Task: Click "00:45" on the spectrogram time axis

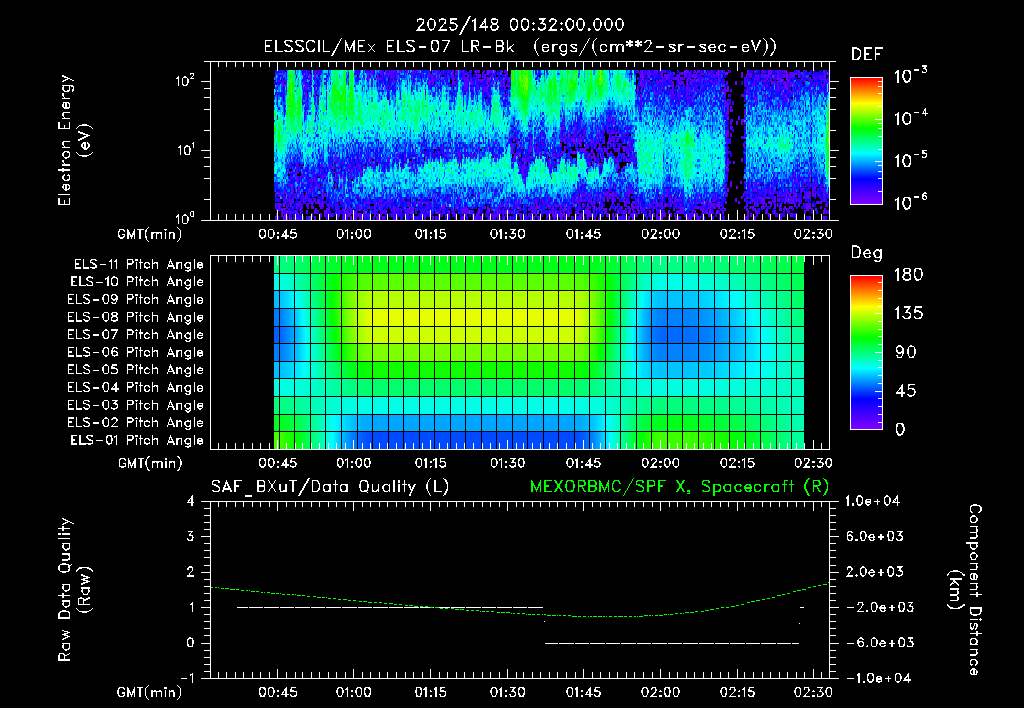Action: click(278, 234)
